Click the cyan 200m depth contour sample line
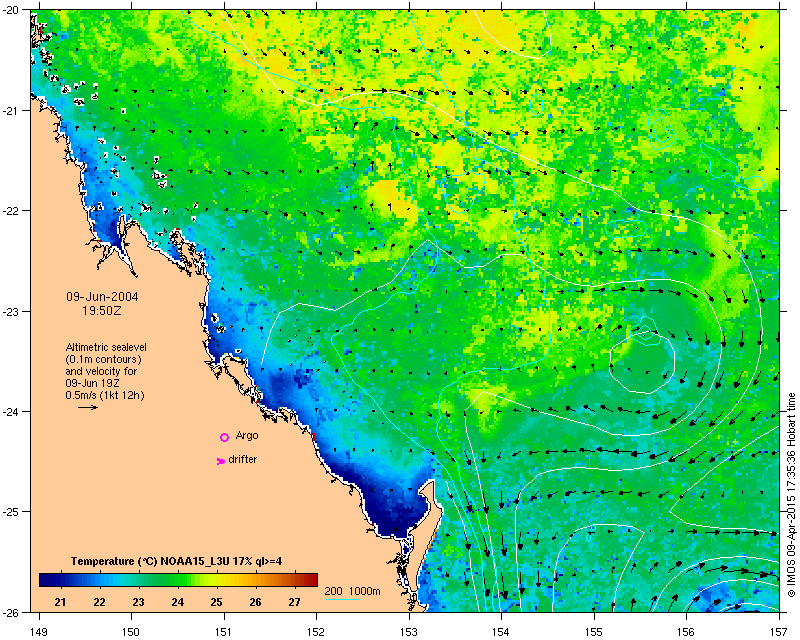The width and height of the screenshot is (800, 640). coord(342,599)
